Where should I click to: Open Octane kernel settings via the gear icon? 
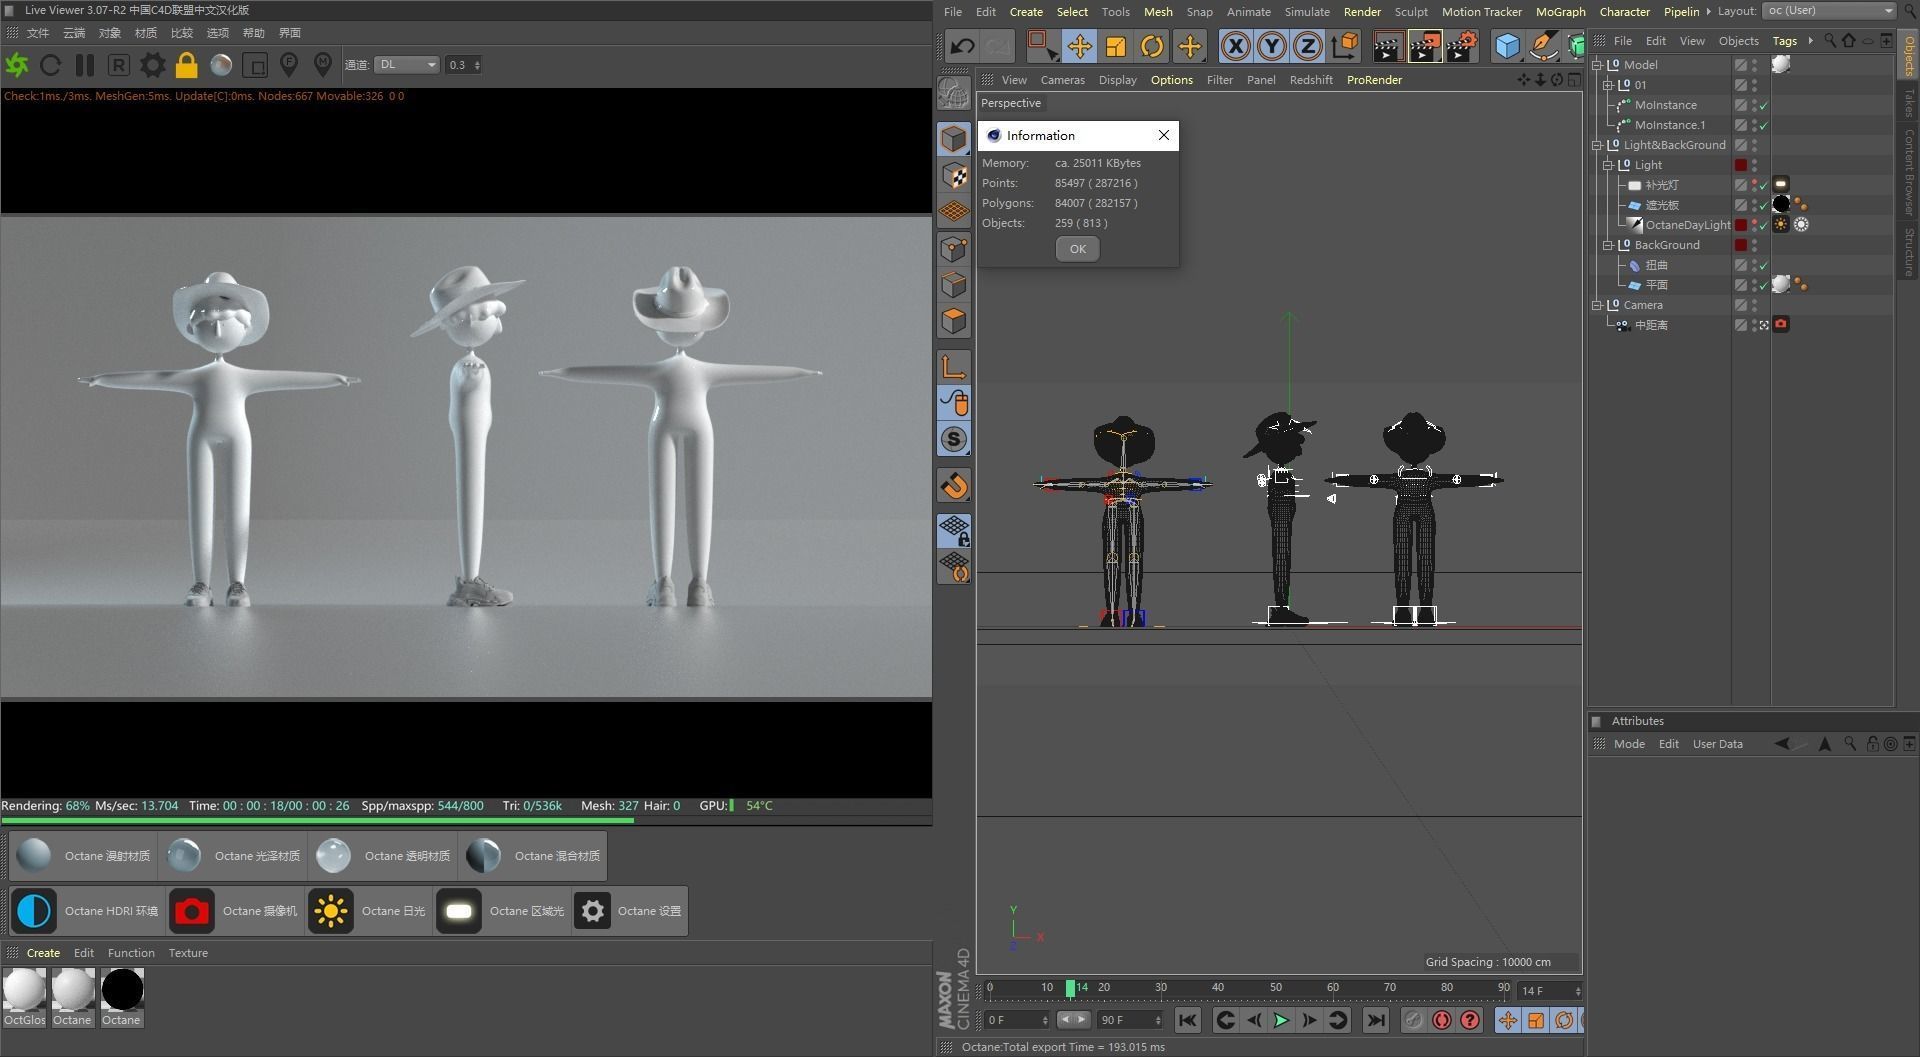point(152,64)
